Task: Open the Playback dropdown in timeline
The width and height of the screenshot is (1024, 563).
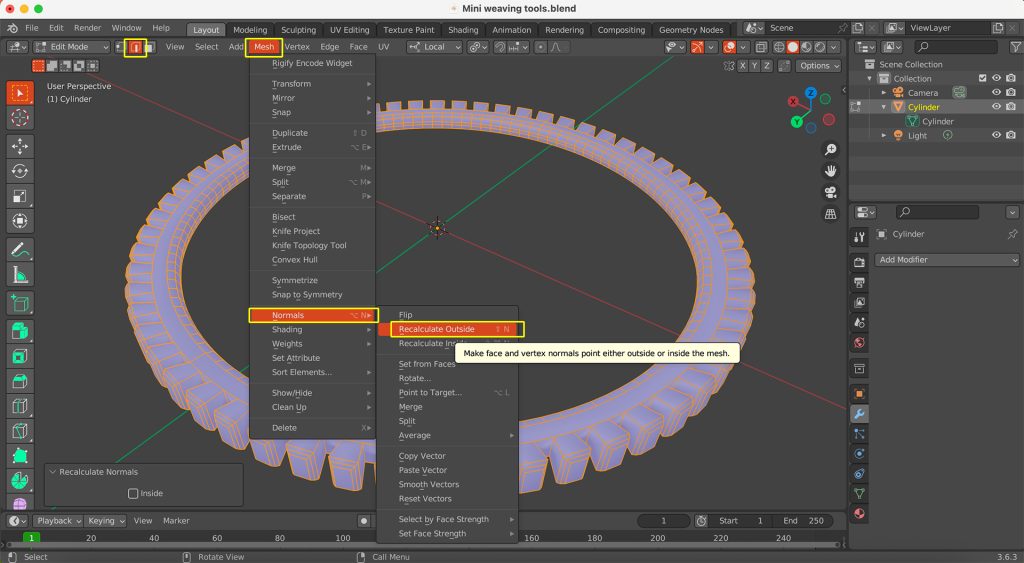Action: pos(57,521)
